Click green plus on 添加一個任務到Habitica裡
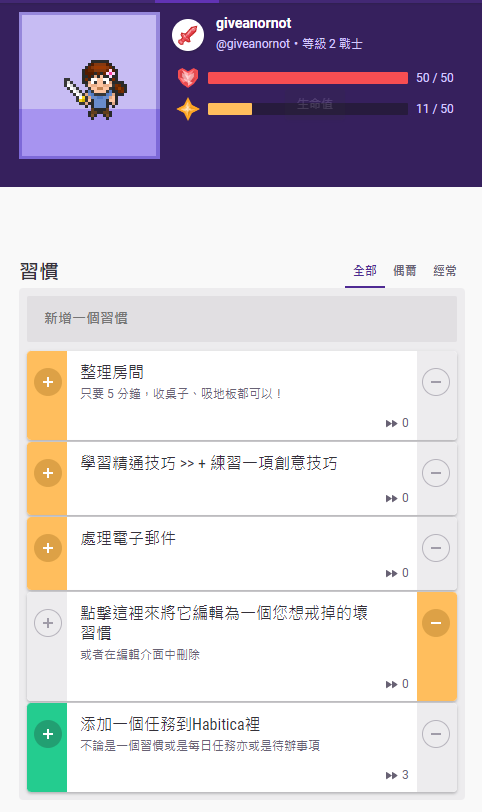482x812 pixels. [x=48, y=734]
